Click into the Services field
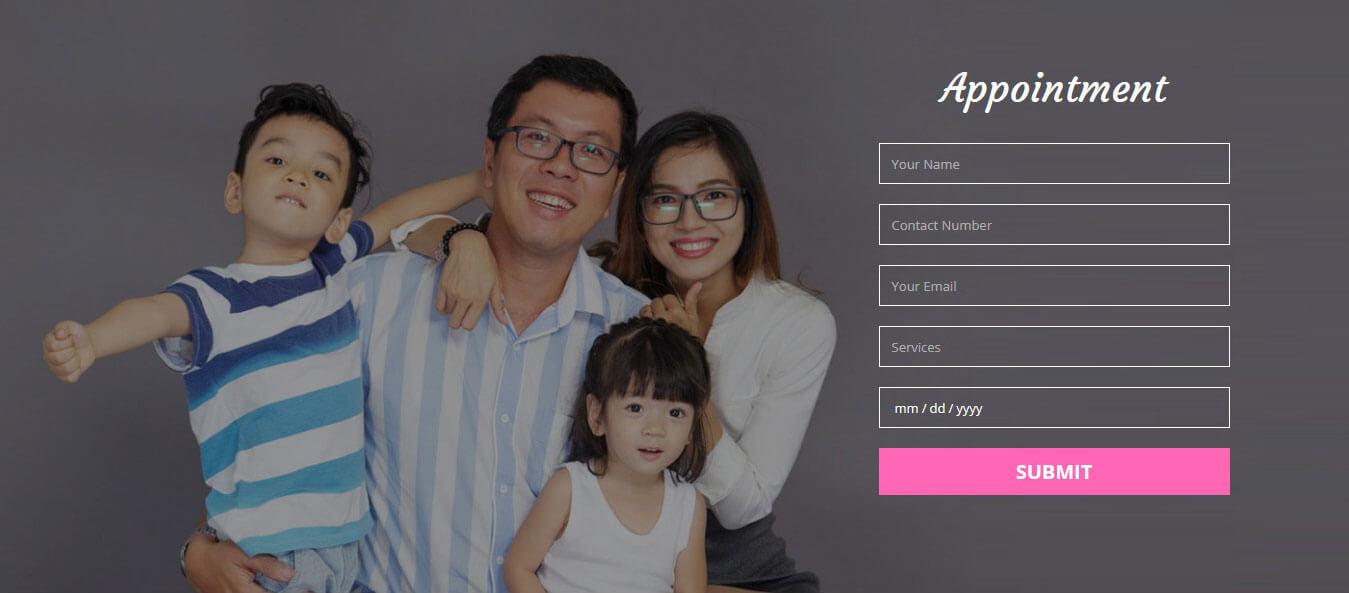 coord(1054,346)
